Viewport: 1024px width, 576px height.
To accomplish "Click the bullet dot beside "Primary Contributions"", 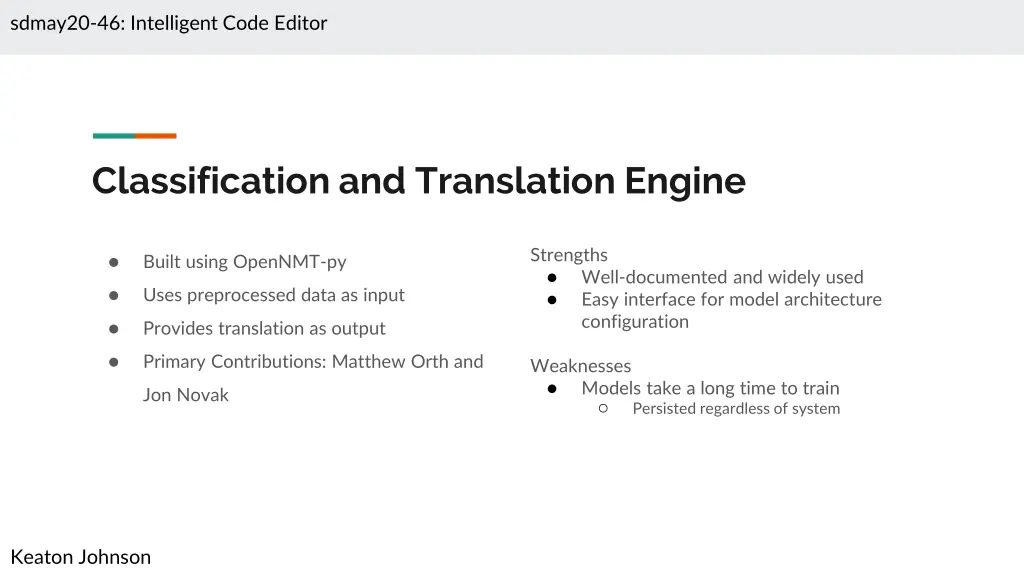I will pos(114,362).
